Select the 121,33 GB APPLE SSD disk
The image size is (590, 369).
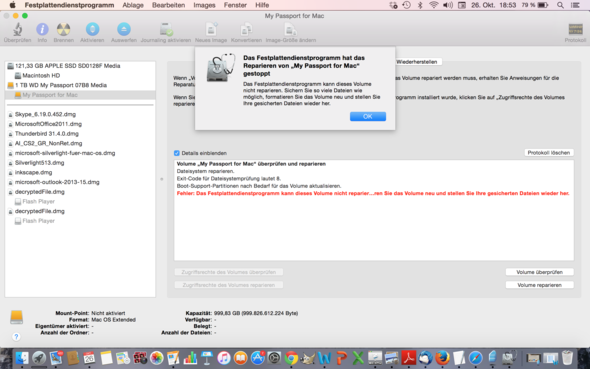80,66
